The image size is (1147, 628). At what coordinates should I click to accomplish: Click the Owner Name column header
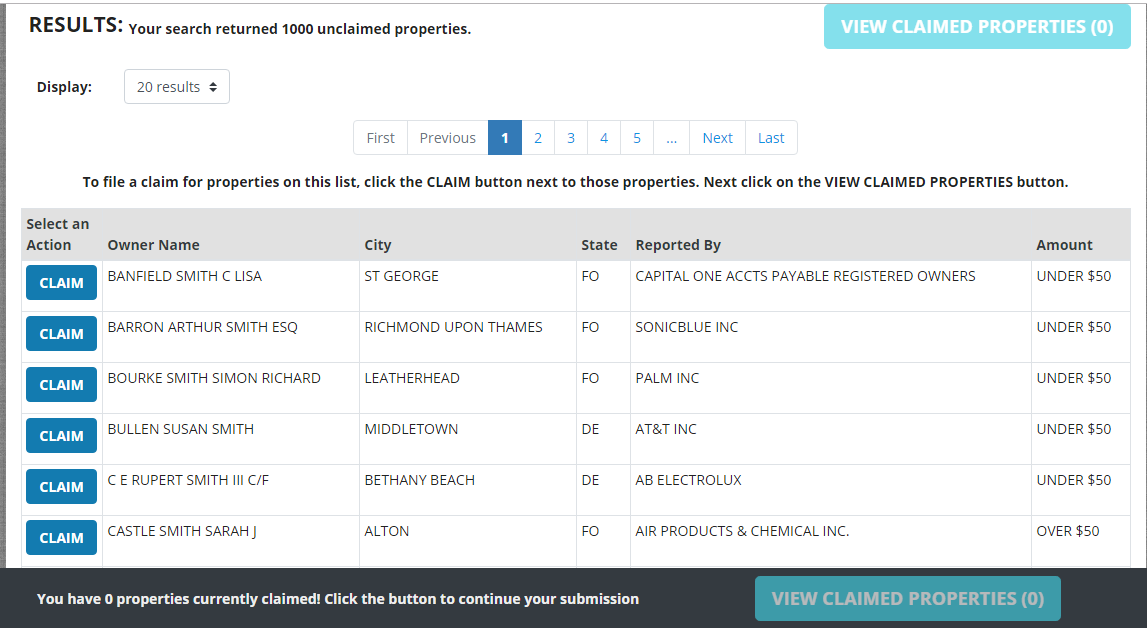tap(153, 244)
